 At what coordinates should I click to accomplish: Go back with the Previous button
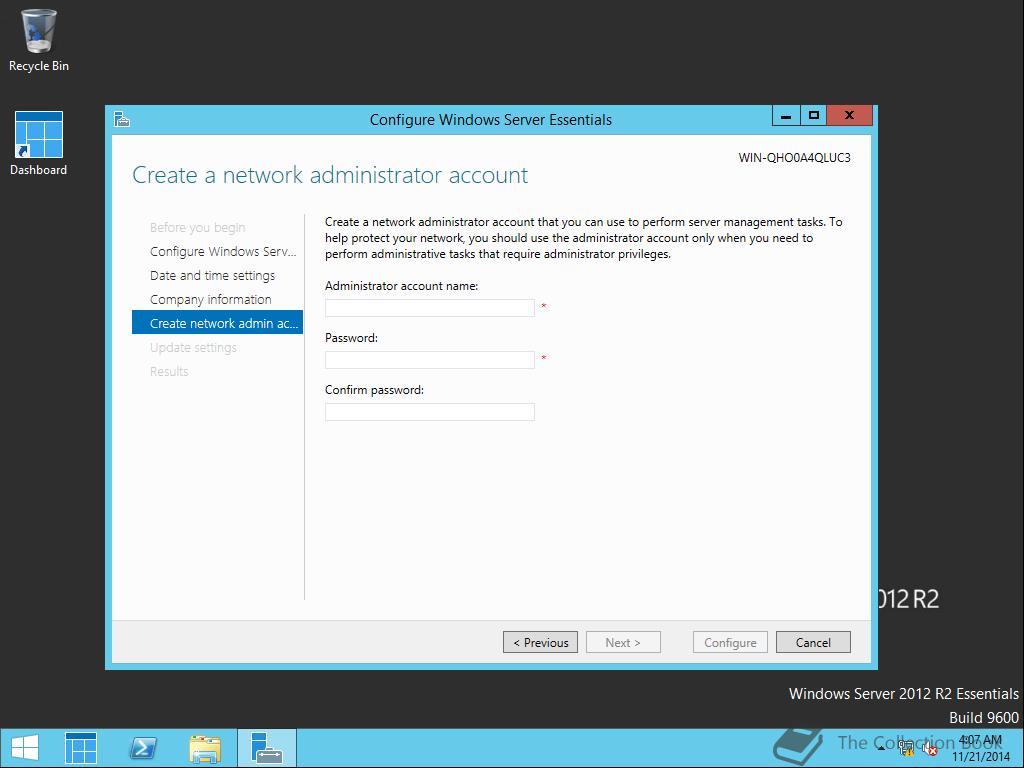tap(540, 642)
